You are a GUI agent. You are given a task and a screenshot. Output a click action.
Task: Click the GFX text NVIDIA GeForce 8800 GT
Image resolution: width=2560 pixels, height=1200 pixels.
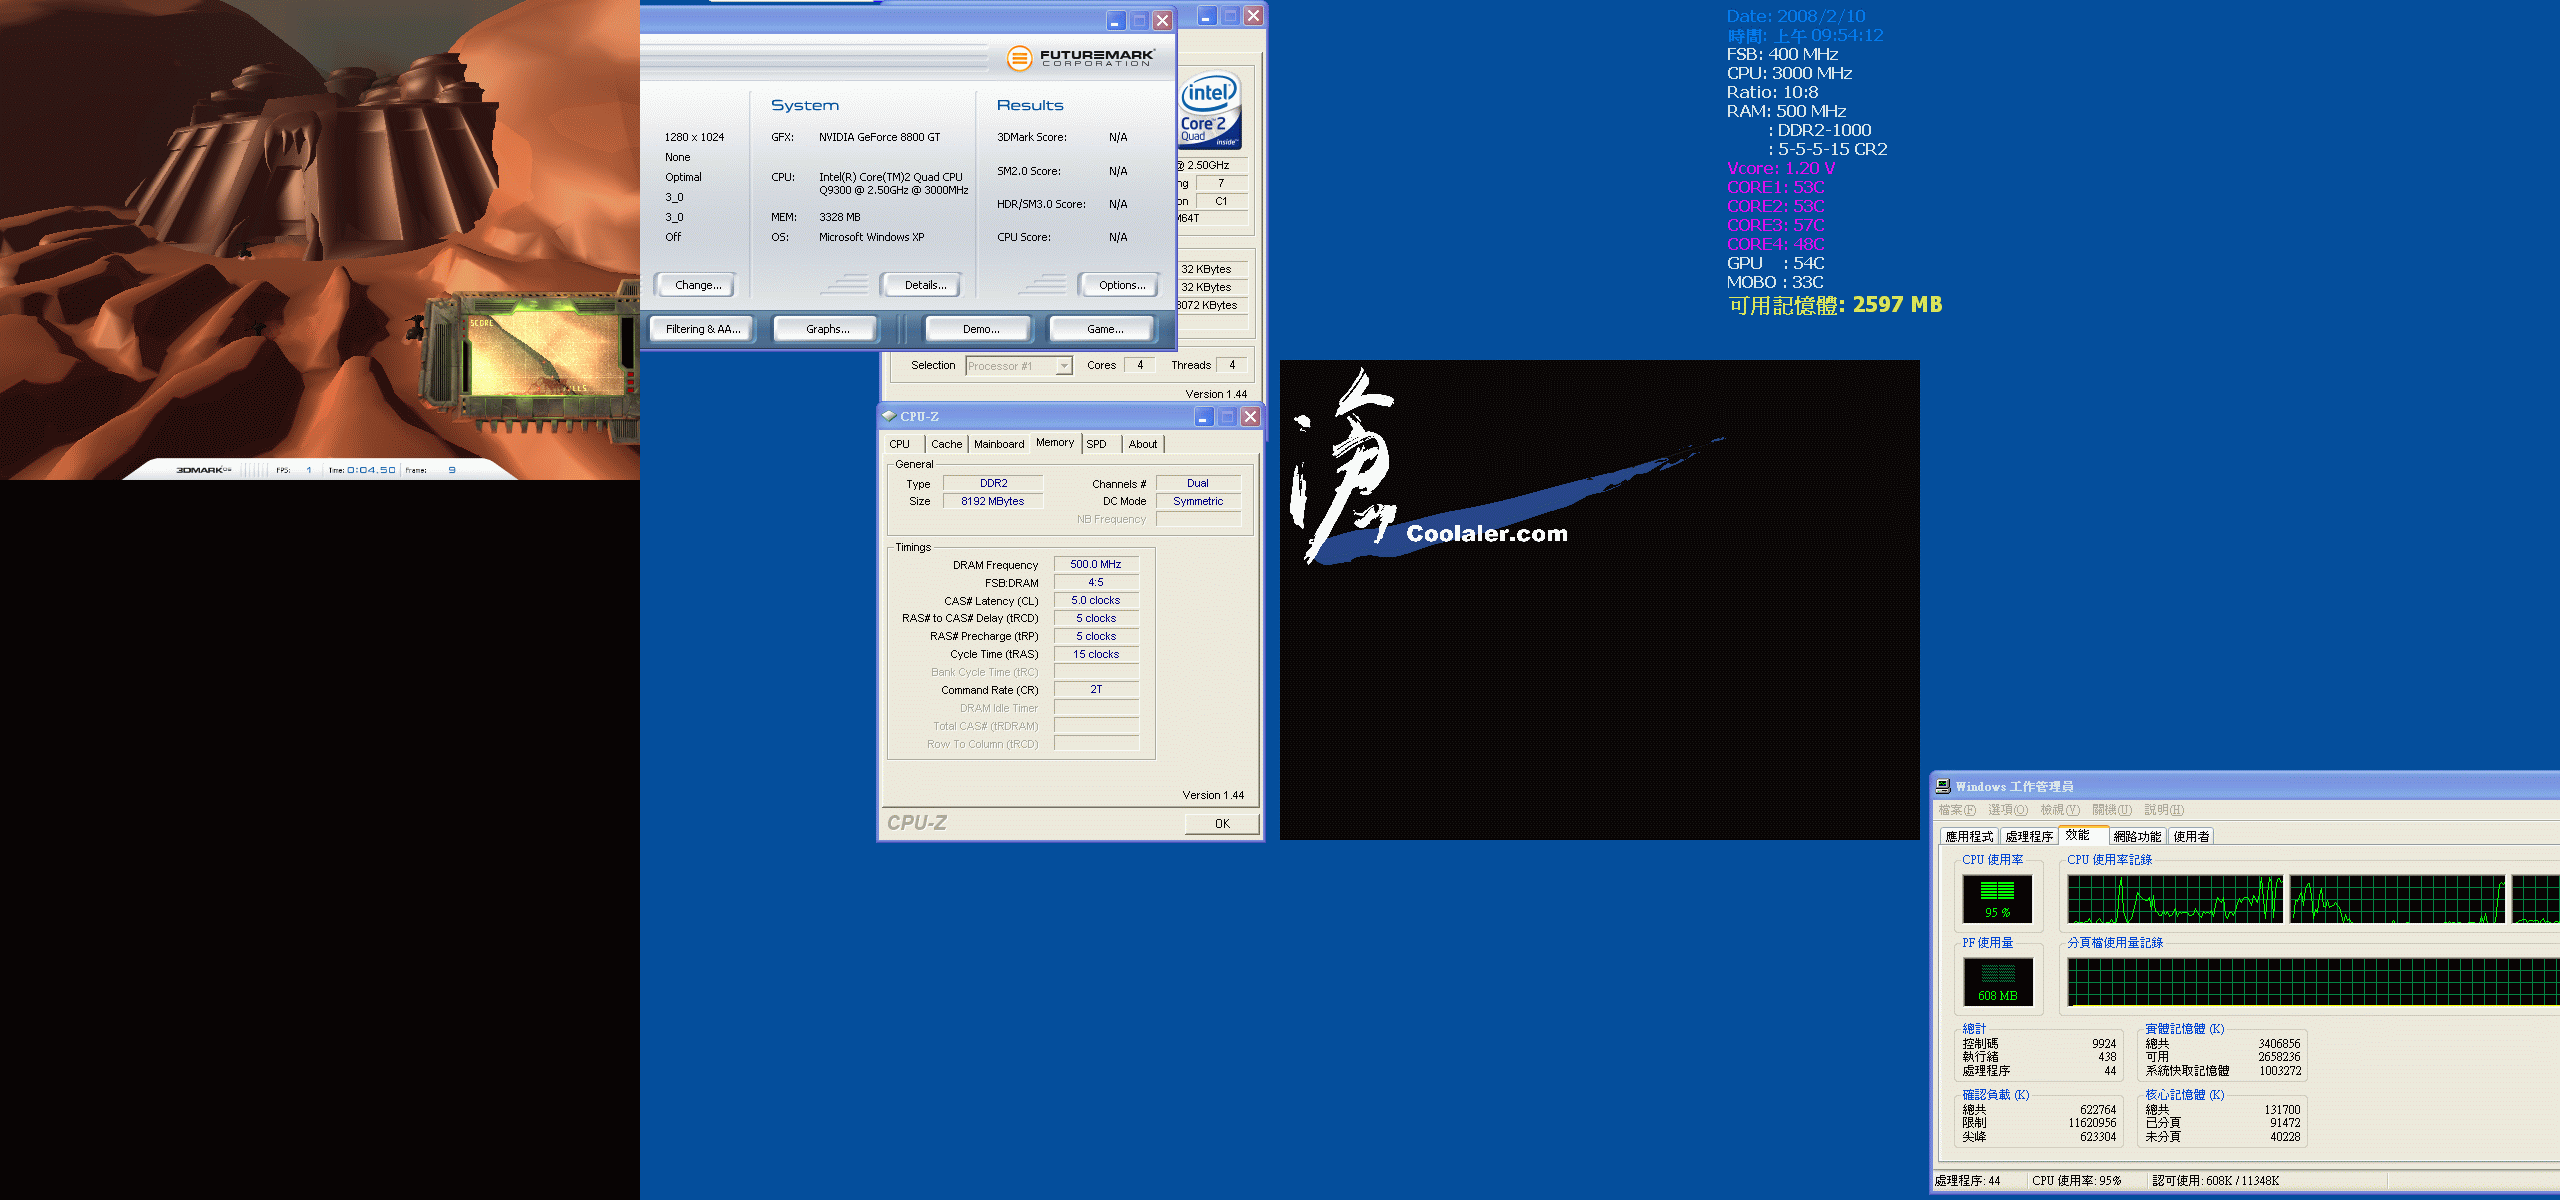pyautogui.click(x=879, y=138)
